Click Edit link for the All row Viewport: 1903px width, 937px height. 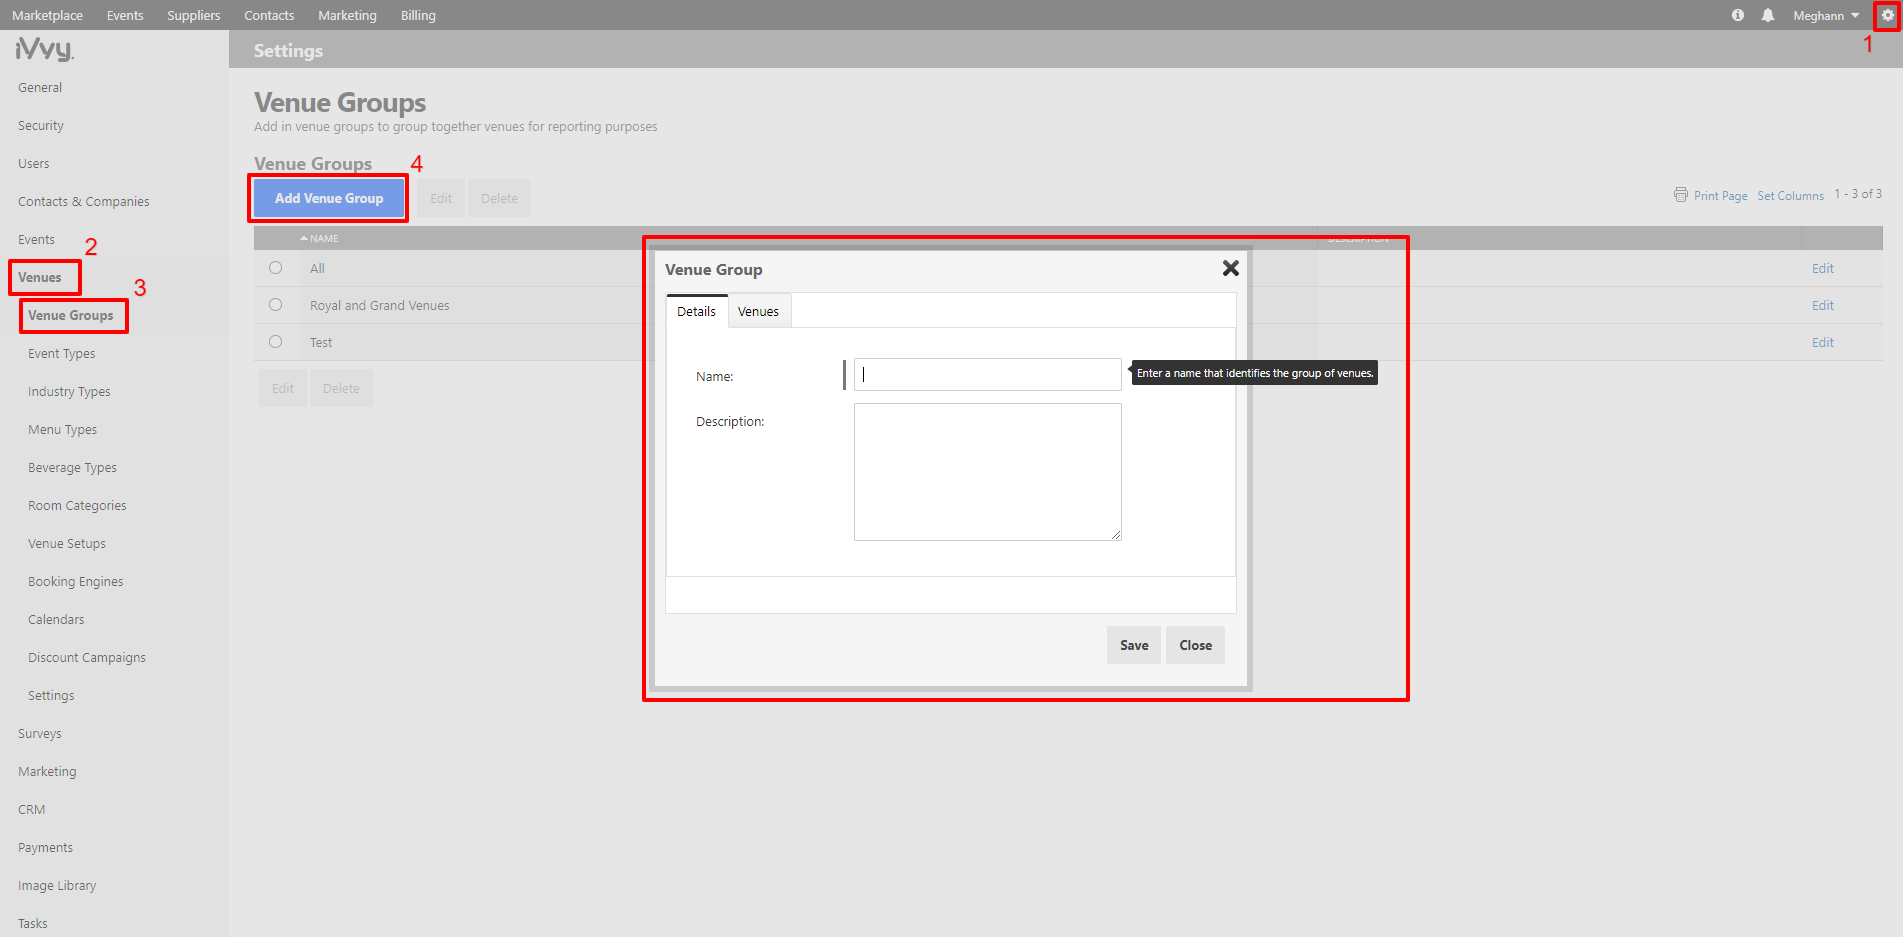click(x=1822, y=268)
